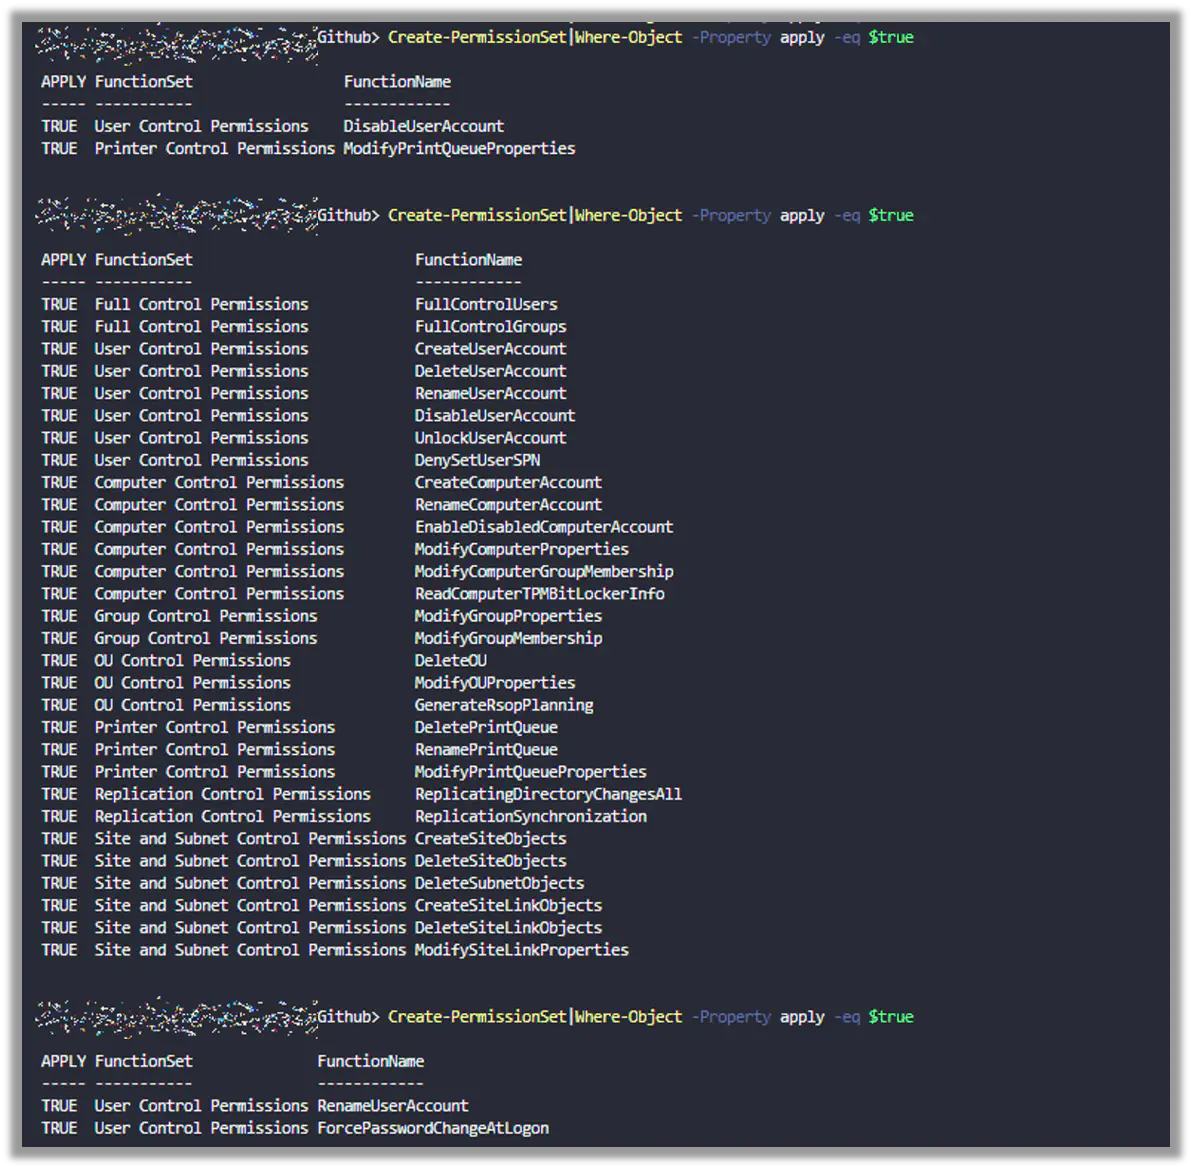
Task: Click 'OU Control Permissions' beside DeleteOU
Action: (192, 661)
